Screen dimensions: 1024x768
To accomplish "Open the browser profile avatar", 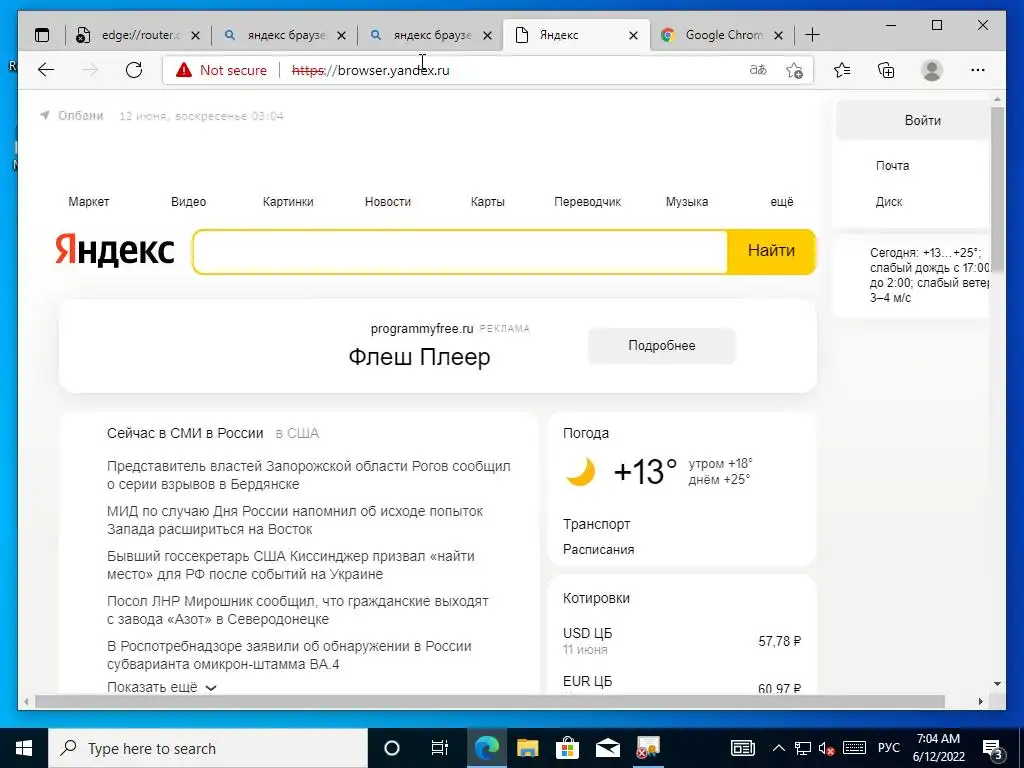I will pyautogui.click(x=932, y=70).
